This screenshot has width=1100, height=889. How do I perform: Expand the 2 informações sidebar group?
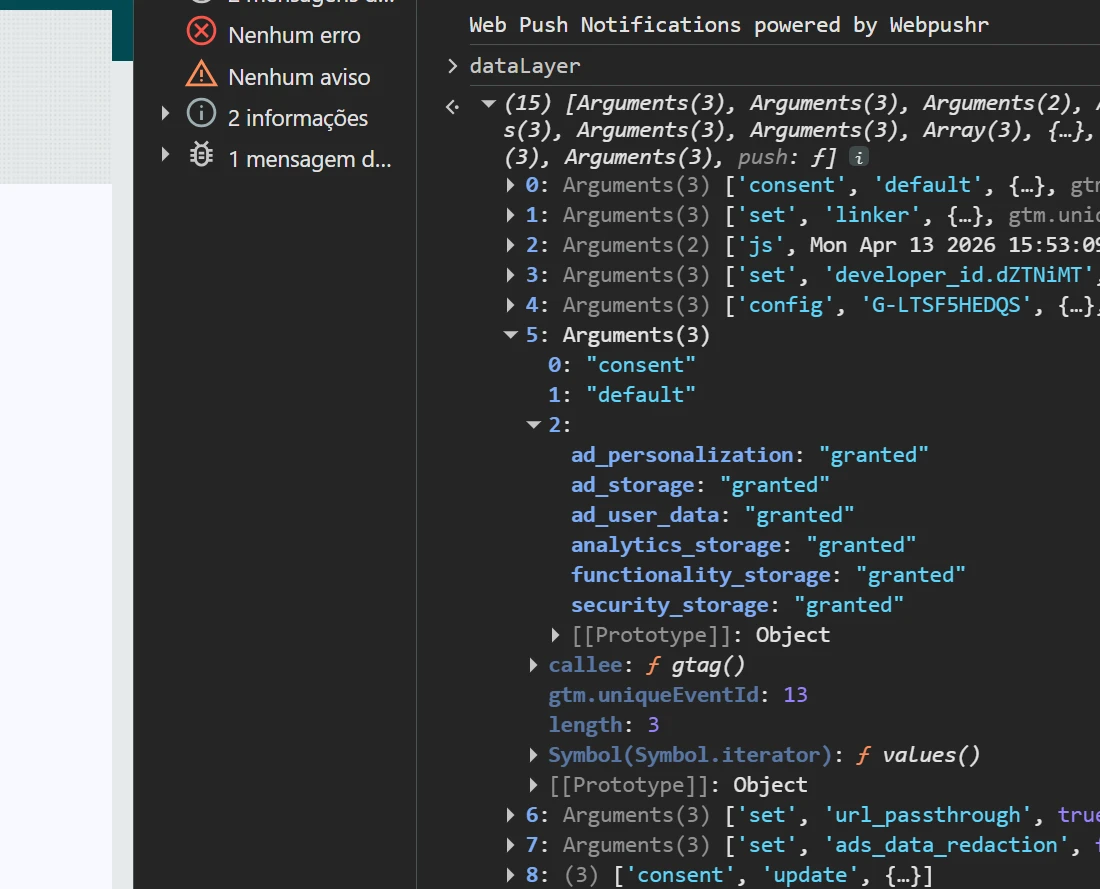click(x=166, y=115)
